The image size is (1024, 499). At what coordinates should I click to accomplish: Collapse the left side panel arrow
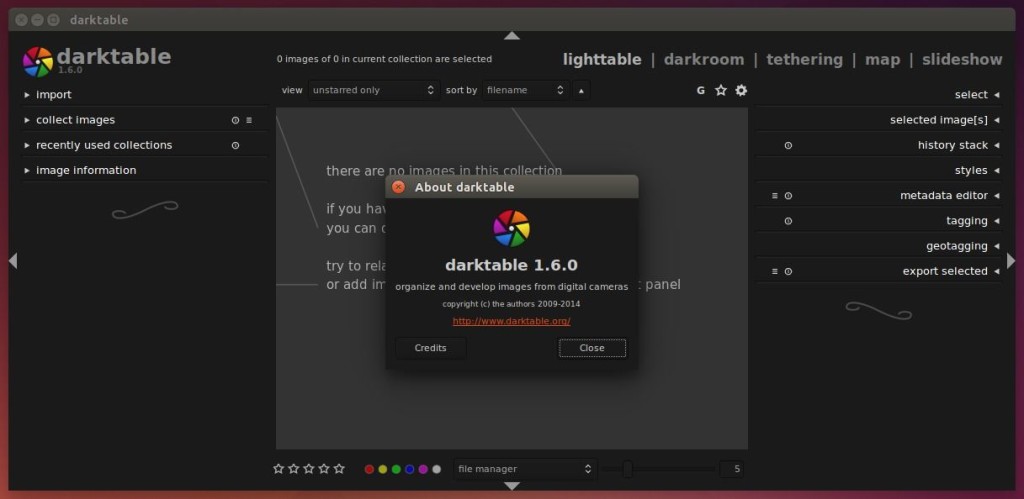pos(12,261)
